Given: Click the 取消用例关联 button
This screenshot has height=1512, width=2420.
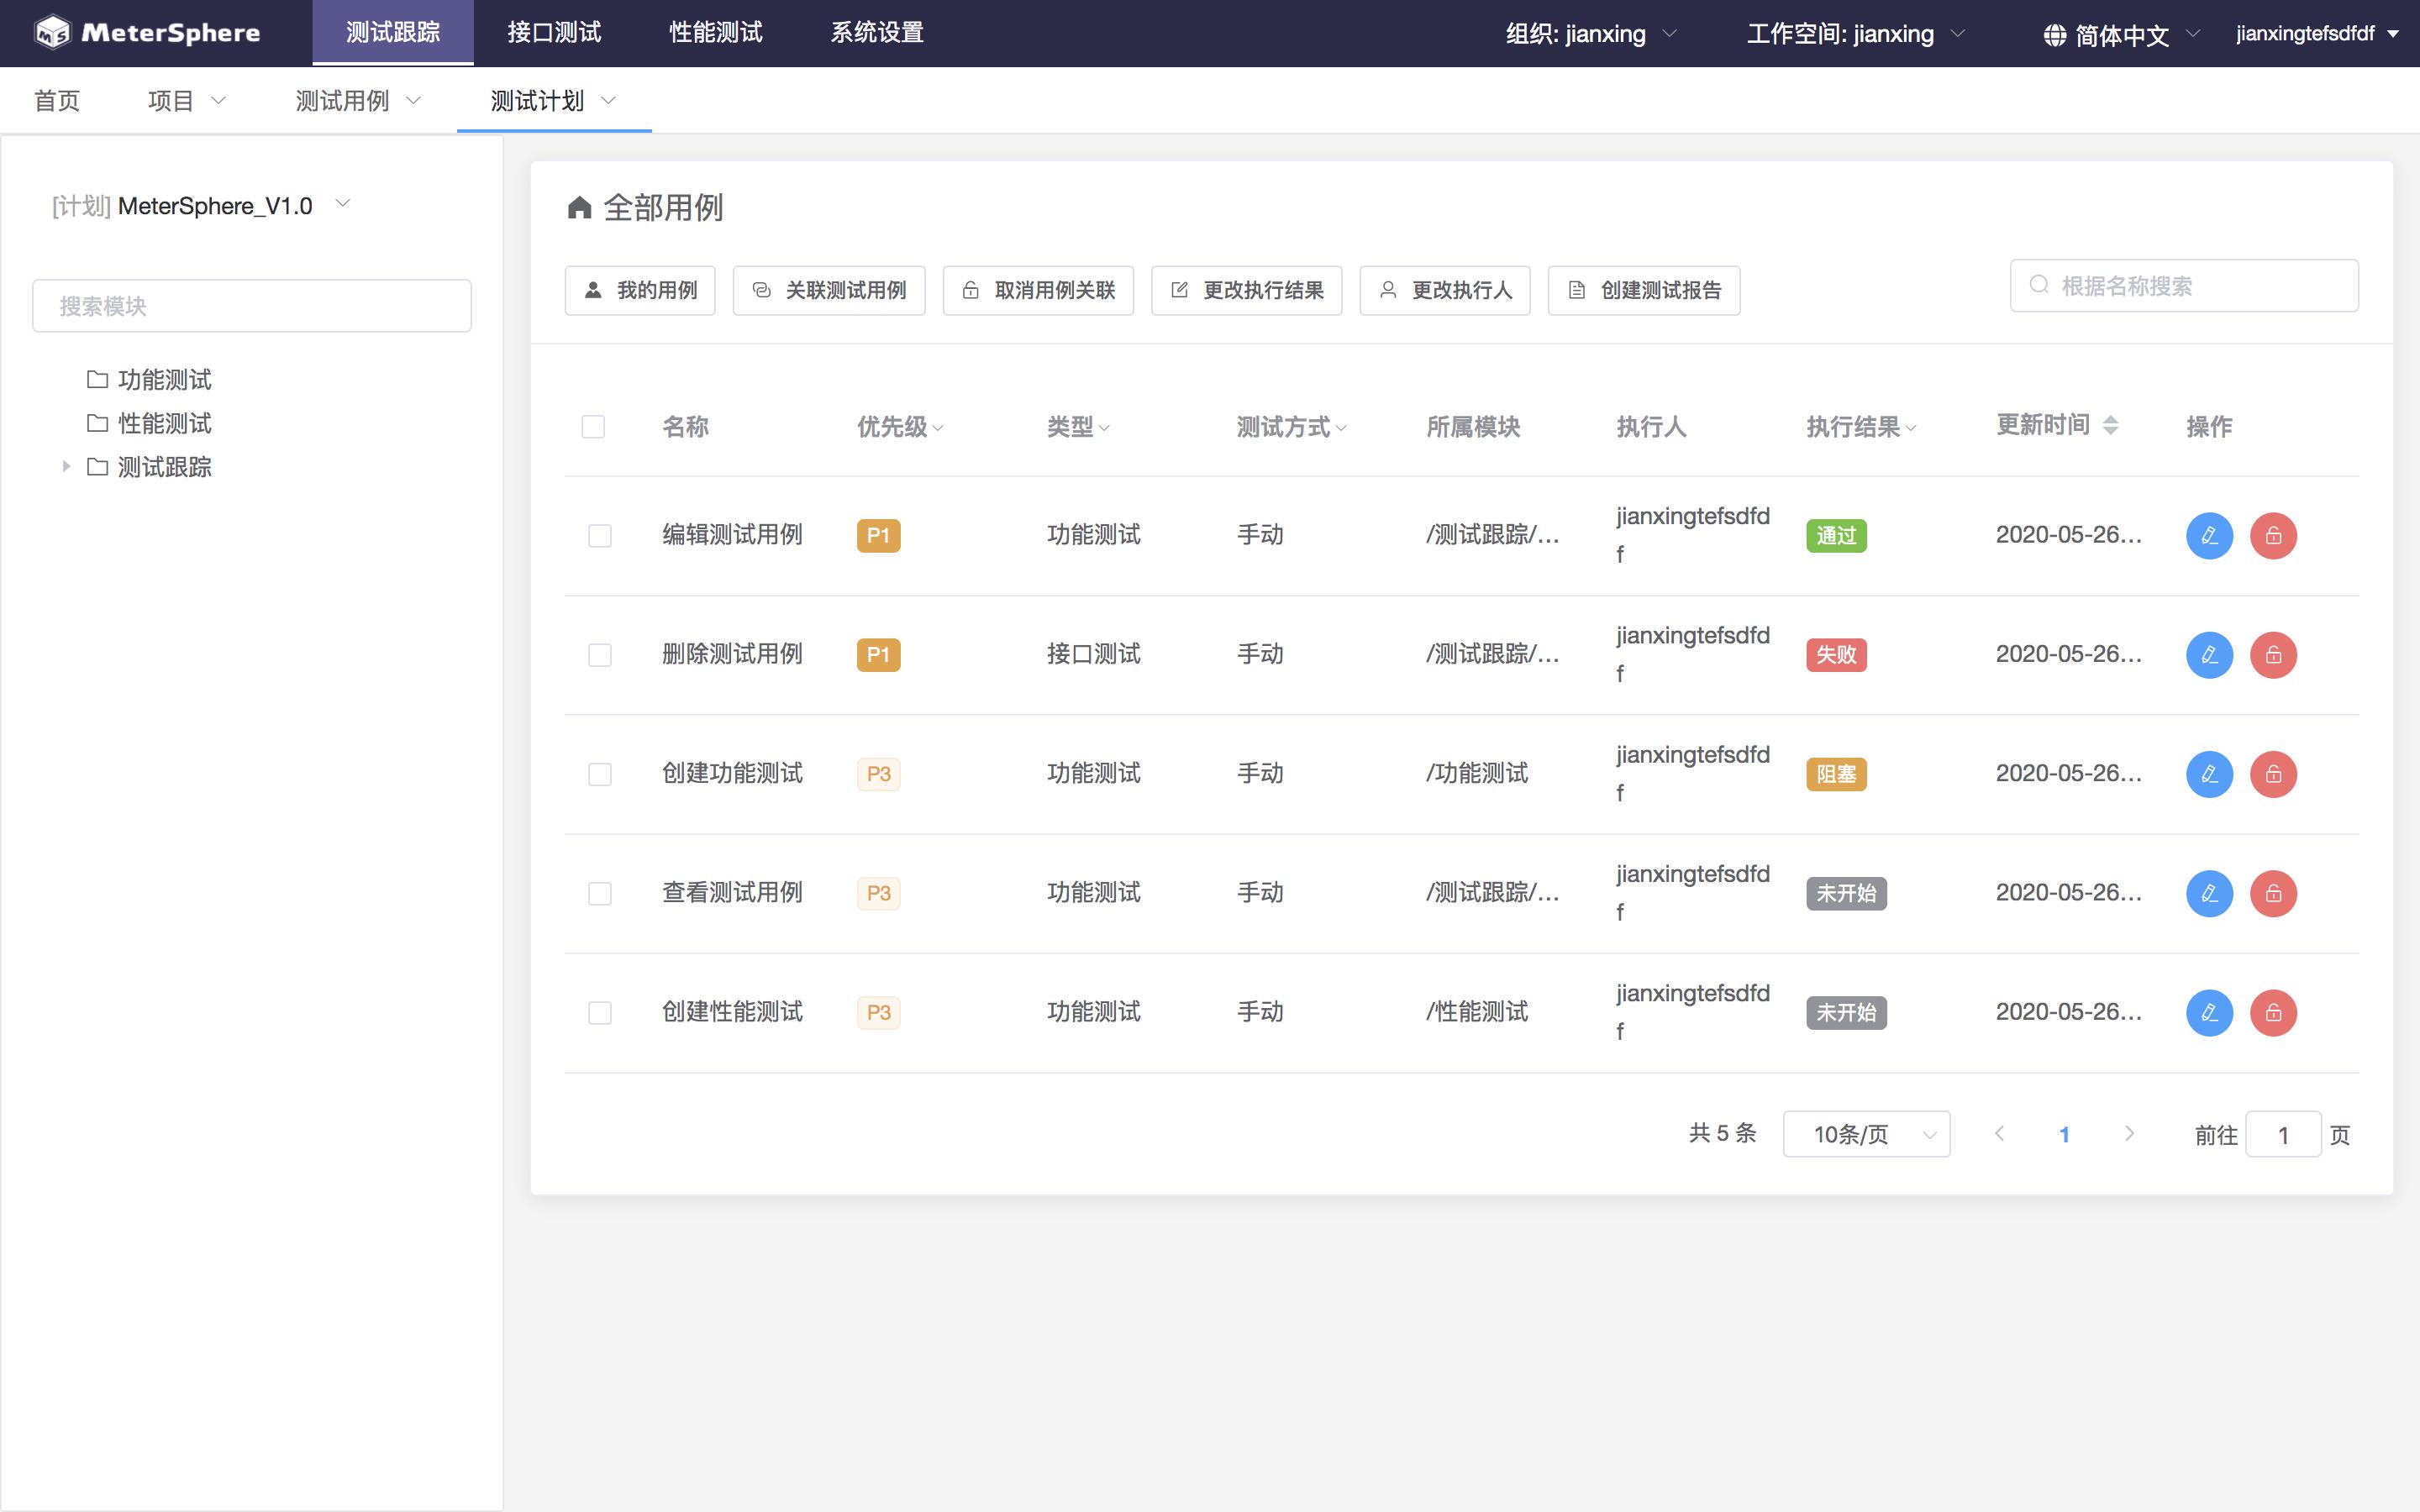Looking at the screenshot, I should point(1038,290).
